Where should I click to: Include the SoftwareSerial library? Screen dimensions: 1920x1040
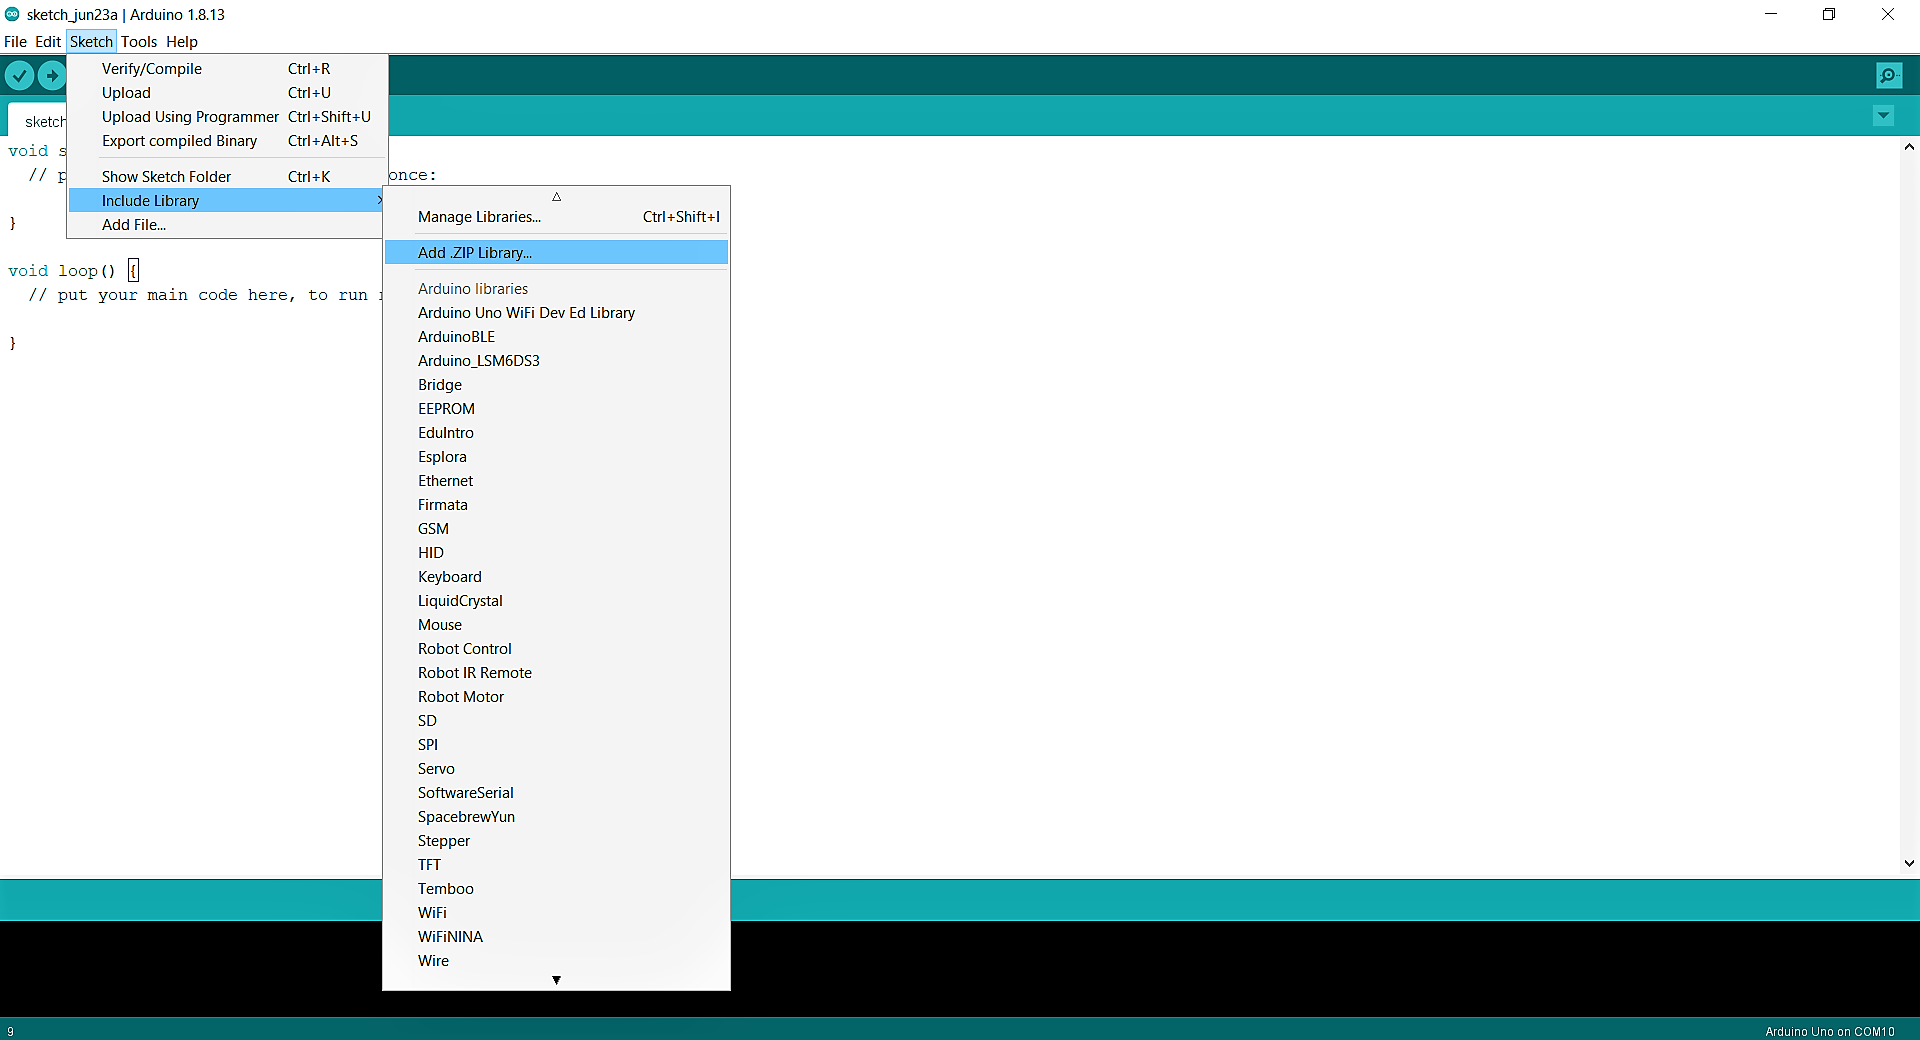coord(556,793)
